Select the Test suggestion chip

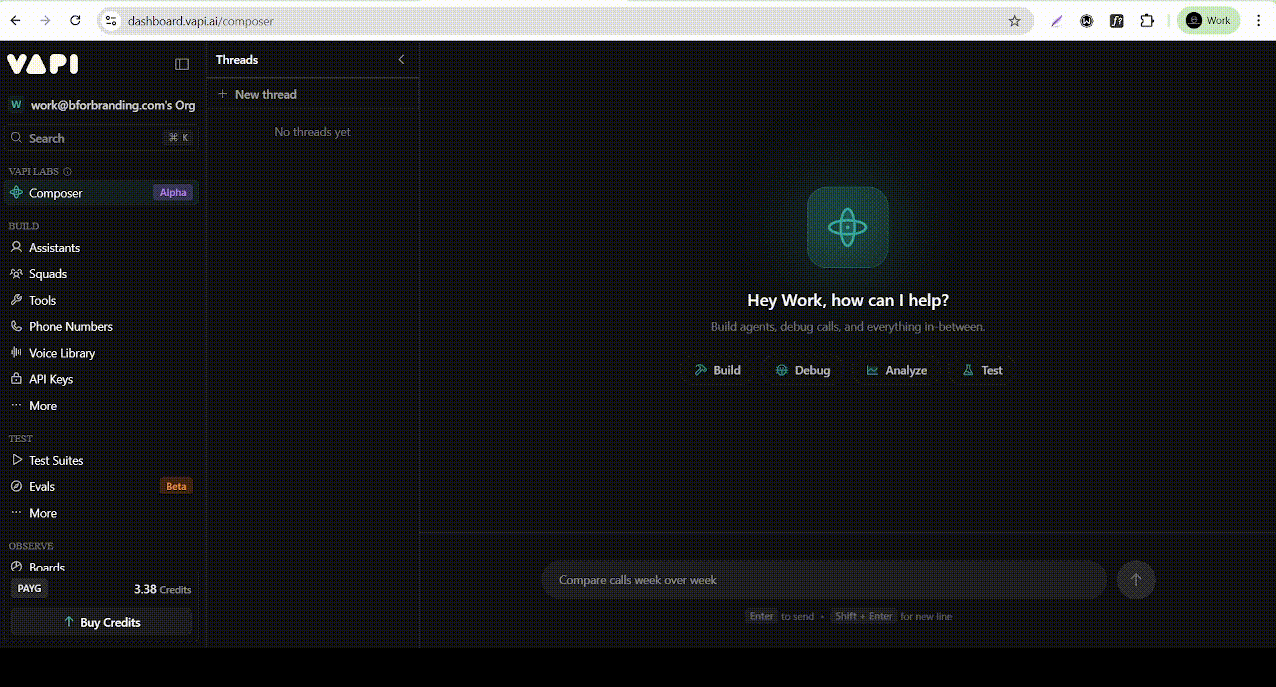(x=982, y=370)
